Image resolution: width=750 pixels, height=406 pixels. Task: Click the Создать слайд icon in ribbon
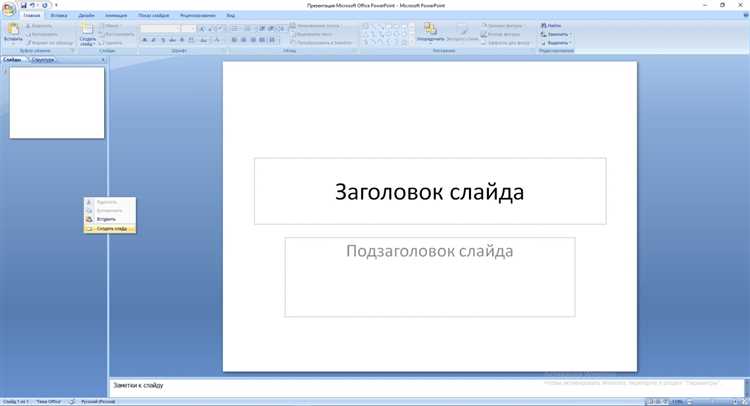[88, 29]
